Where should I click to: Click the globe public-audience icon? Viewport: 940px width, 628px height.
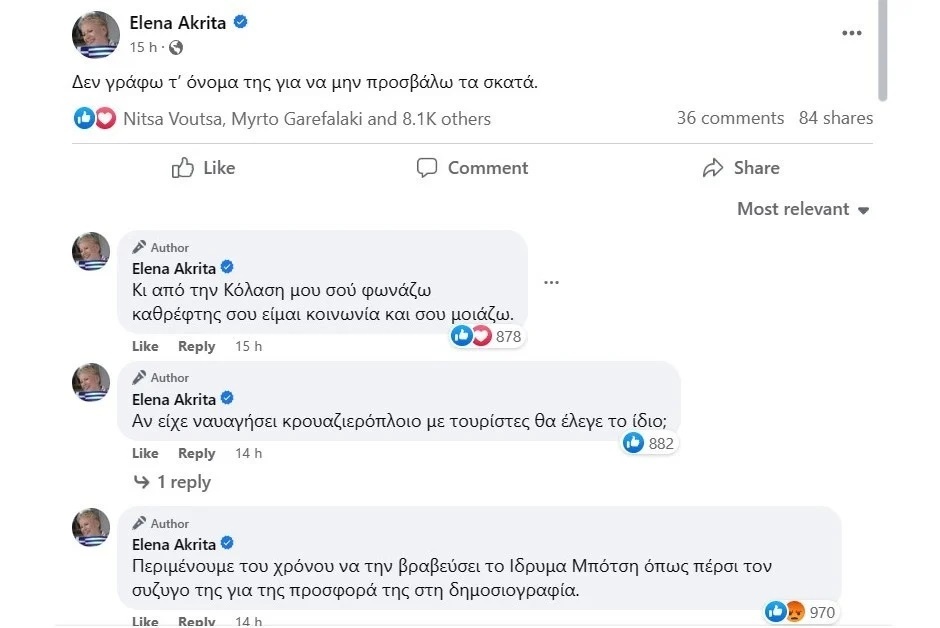coord(176,47)
